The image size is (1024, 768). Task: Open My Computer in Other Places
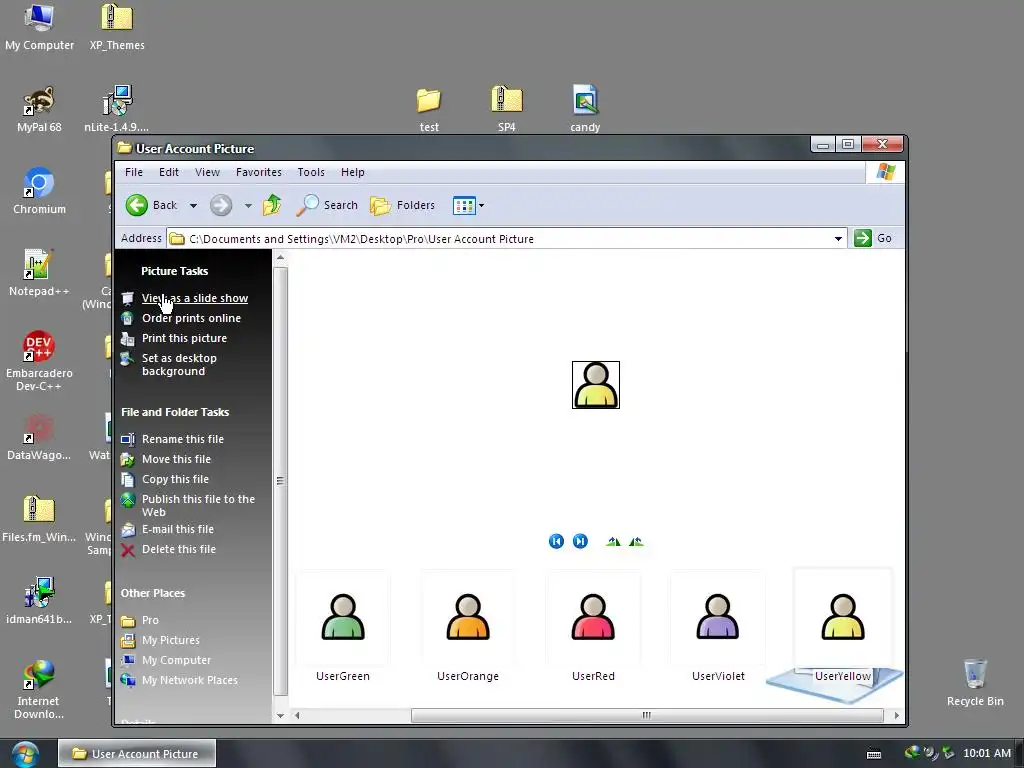click(176, 660)
